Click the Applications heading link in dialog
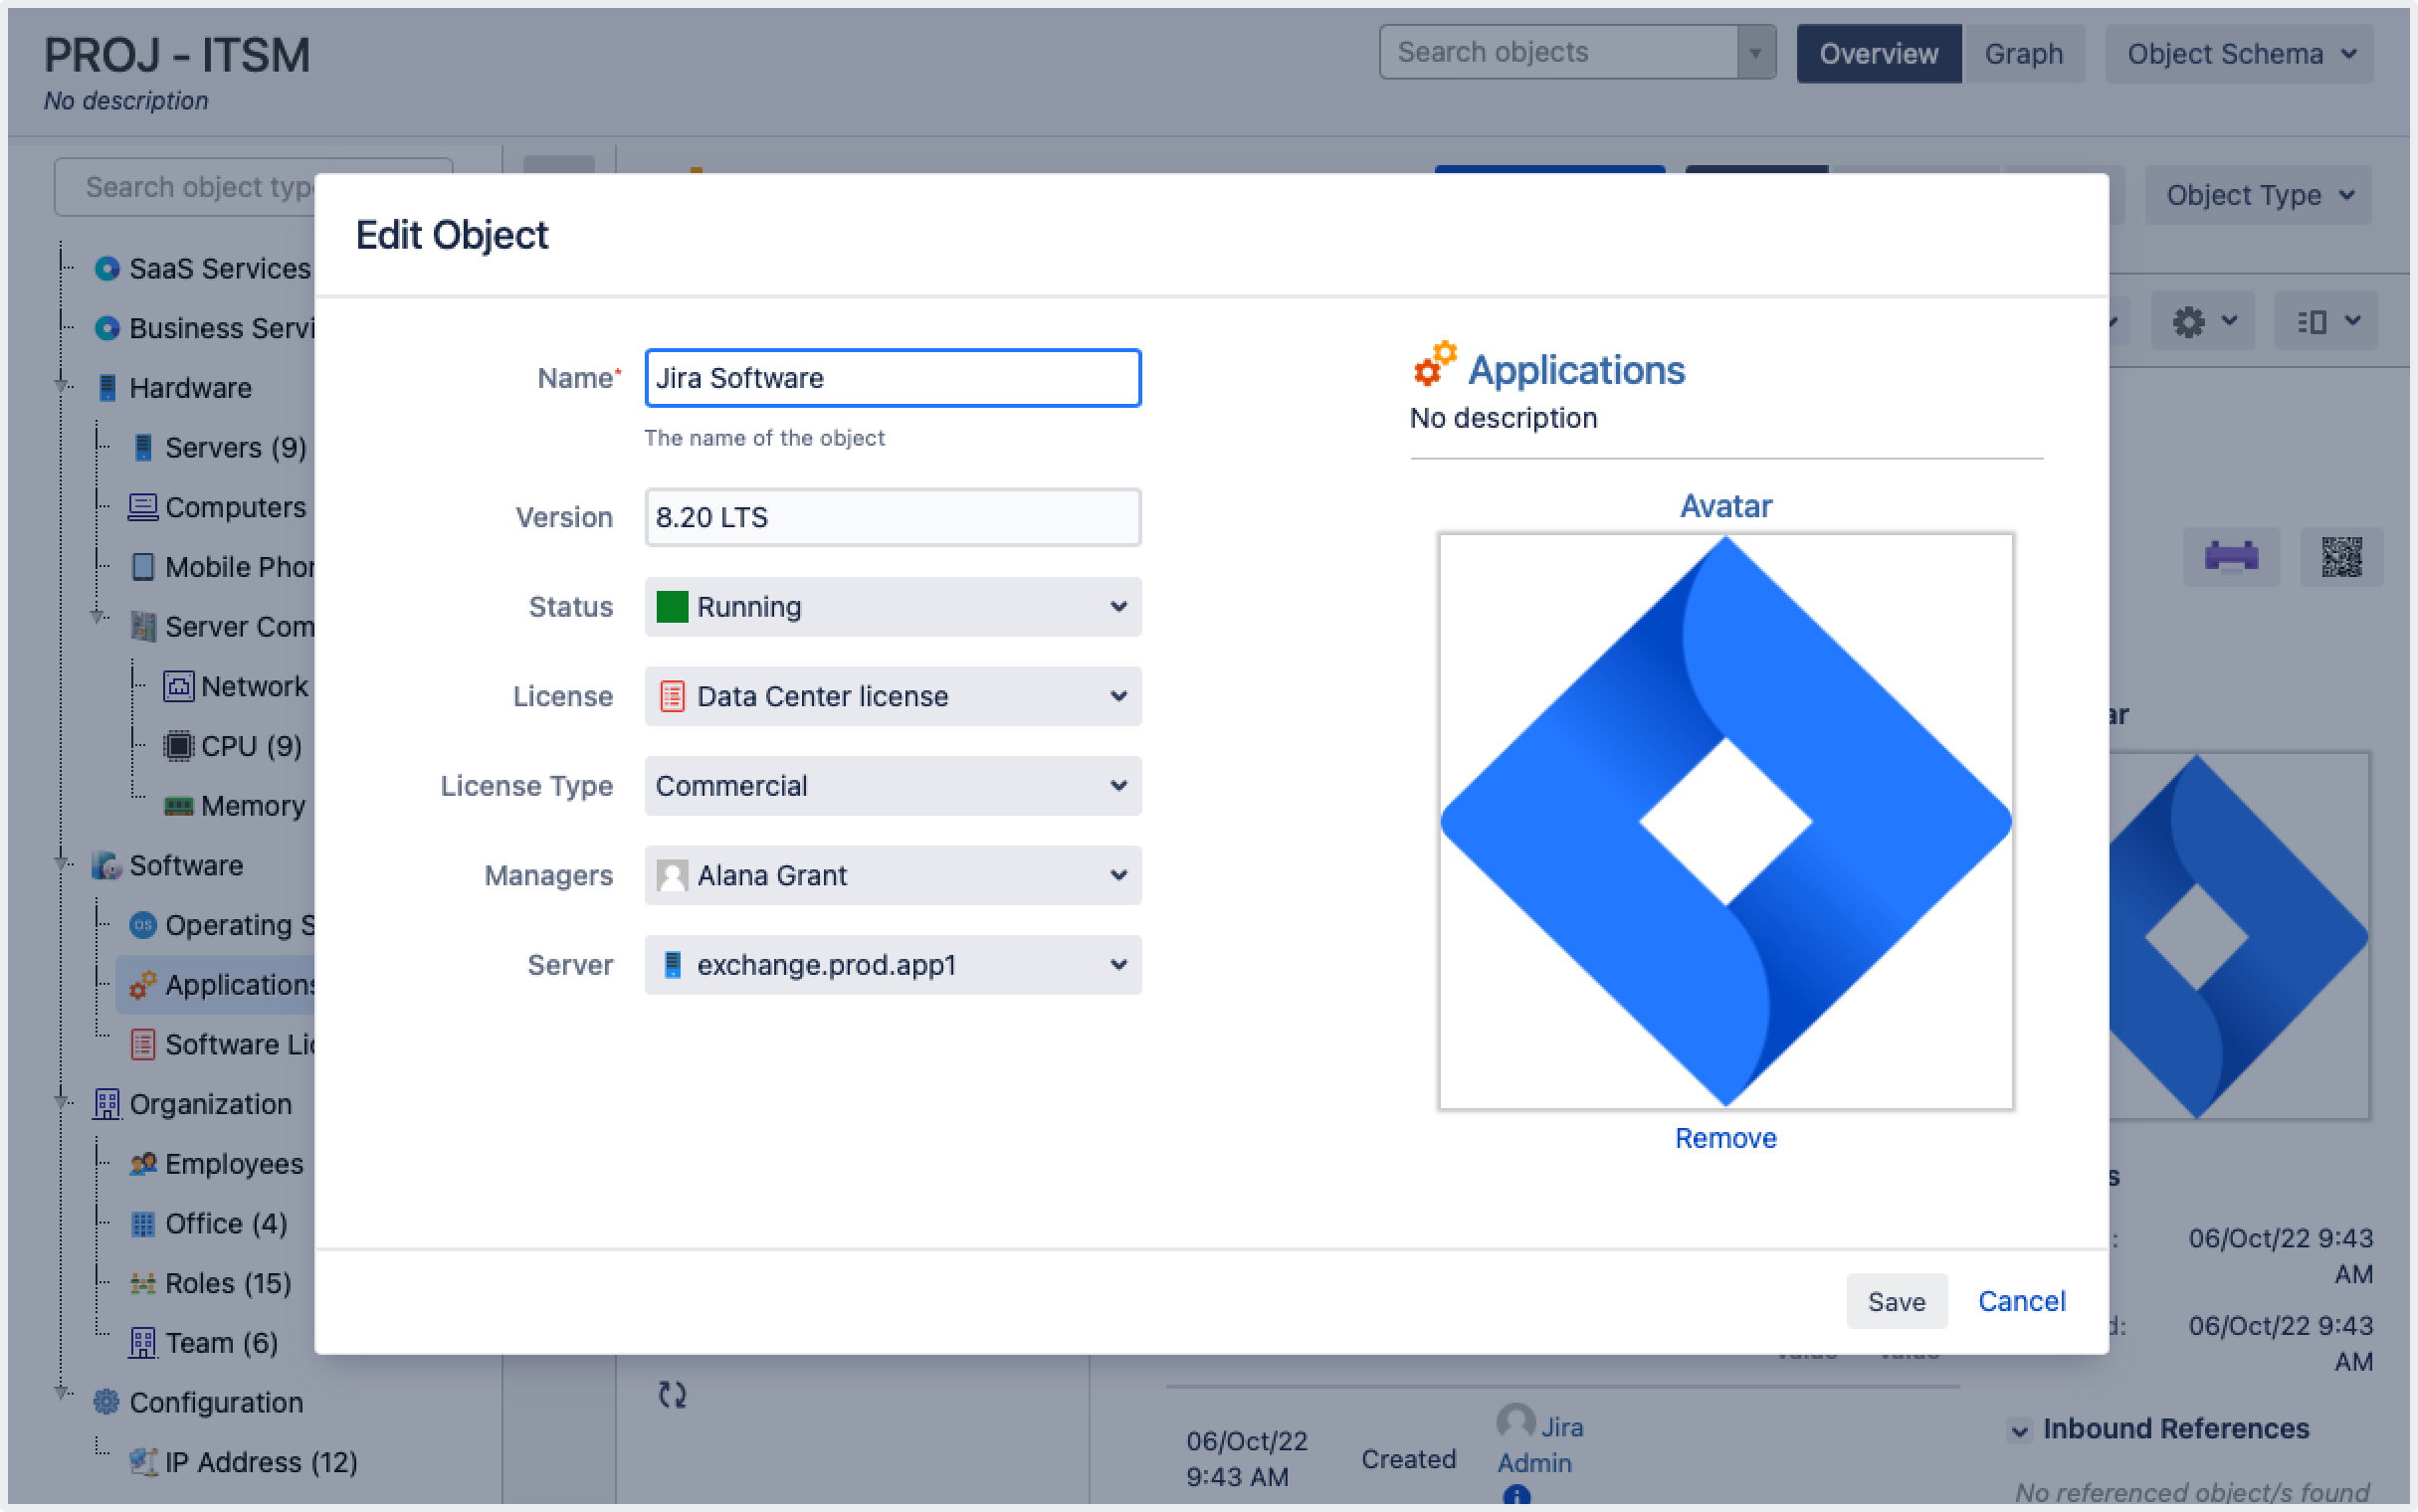 (1576, 371)
